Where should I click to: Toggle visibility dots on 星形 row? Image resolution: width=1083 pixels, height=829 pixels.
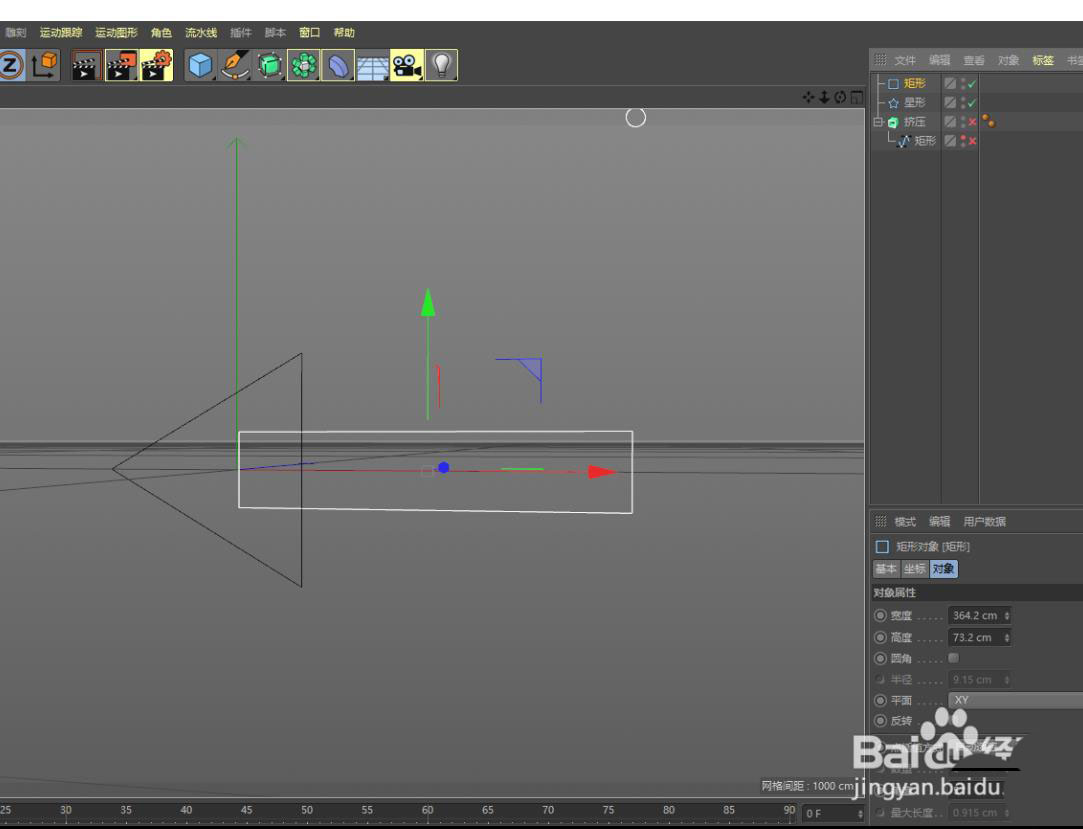pyautogui.click(x=963, y=103)
